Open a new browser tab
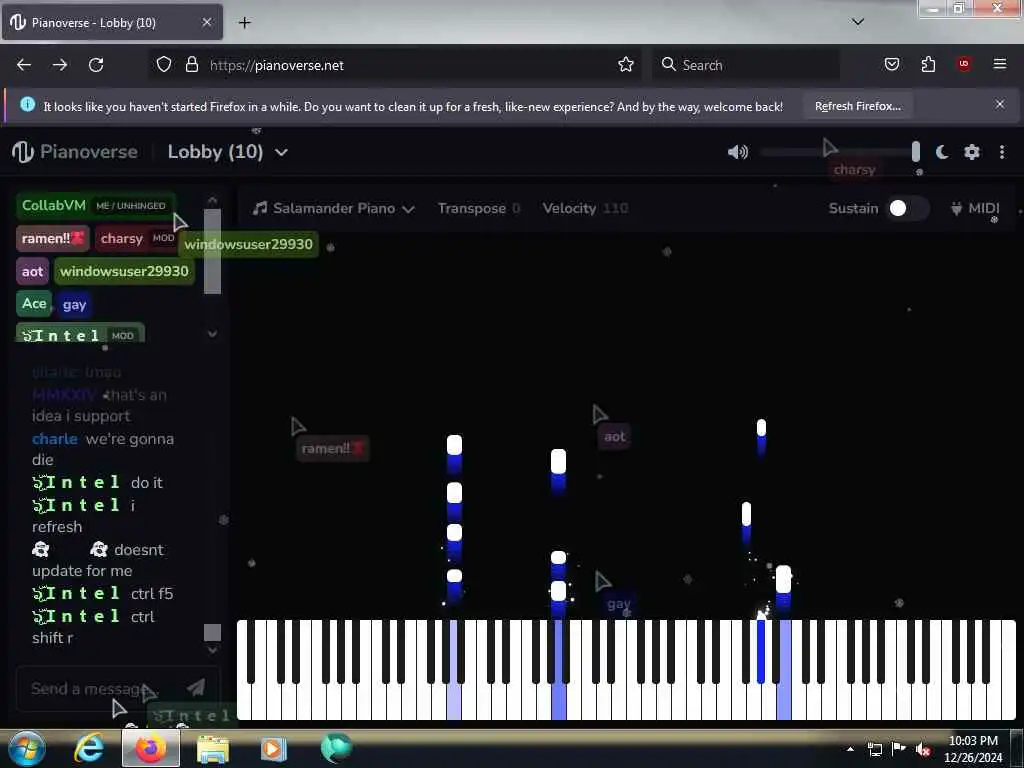The image size is (1024, 768). click(245, 23)
